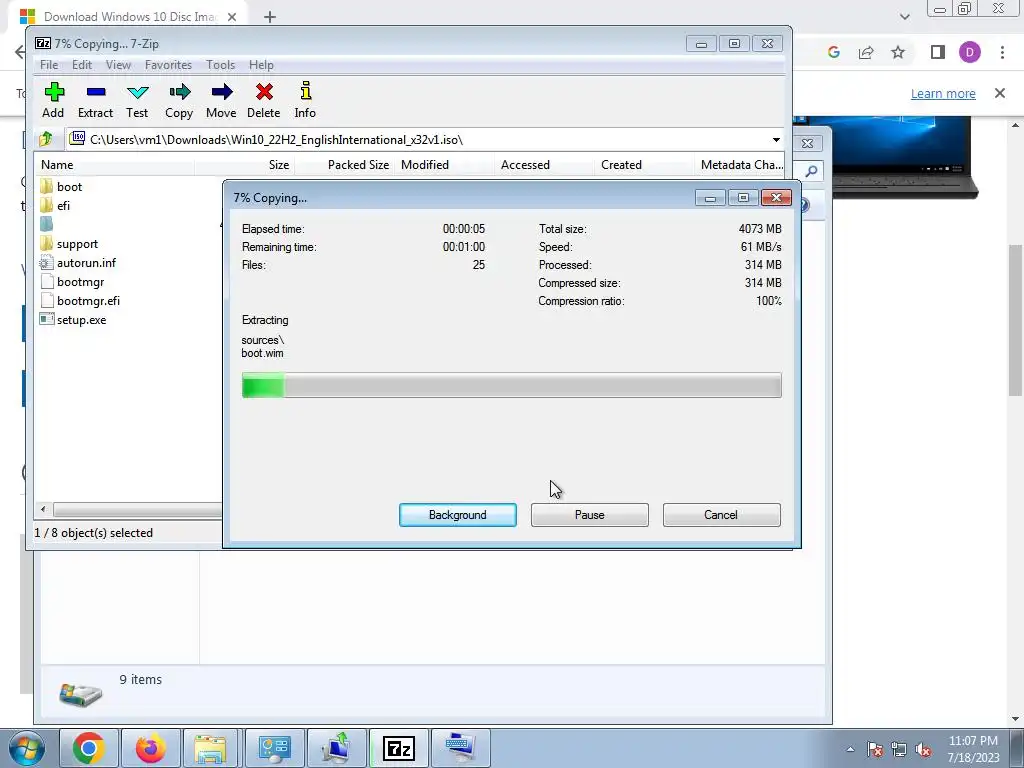1024x768 pixels.
Task: Sort by the Size column header
Action: point(244,165)
